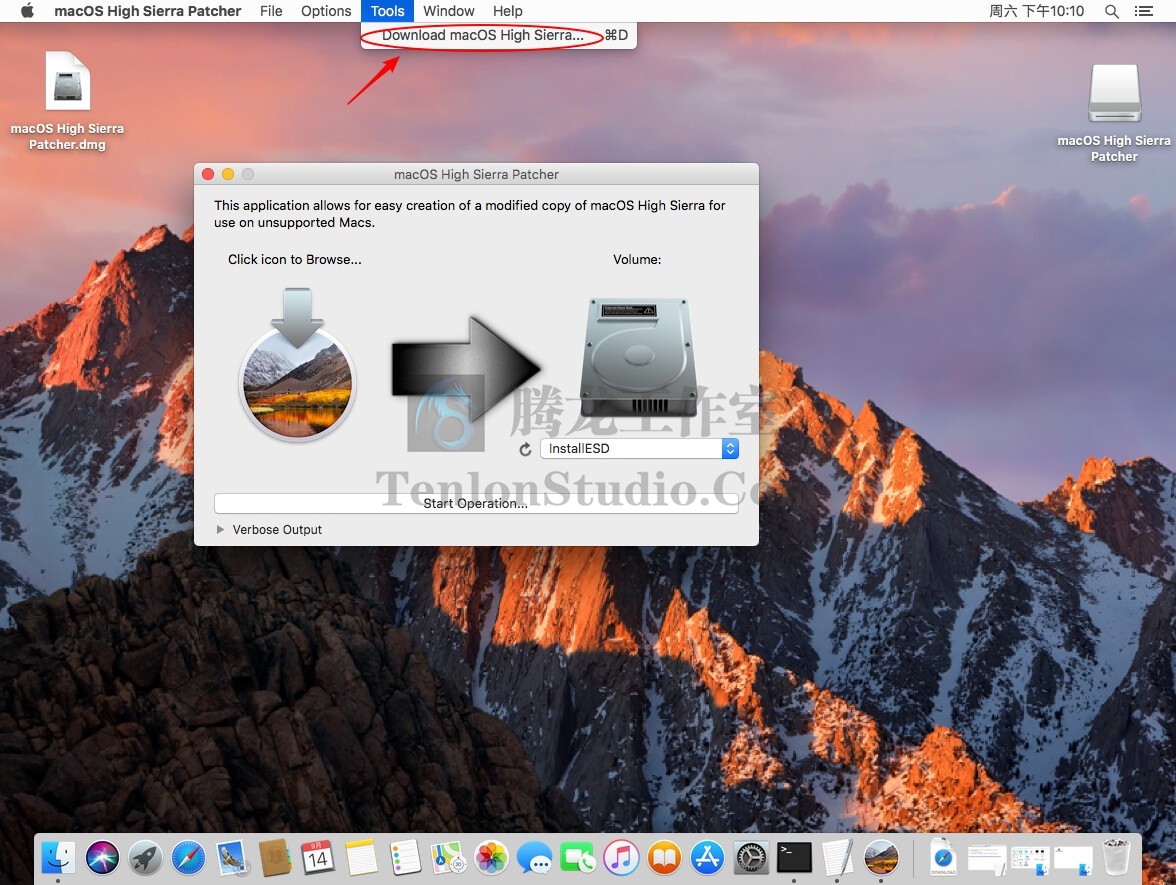The image size is (1176, 885).
Task: Open Spotlight search magnifier in menu bar
Action: click(x=1112, y=11)
